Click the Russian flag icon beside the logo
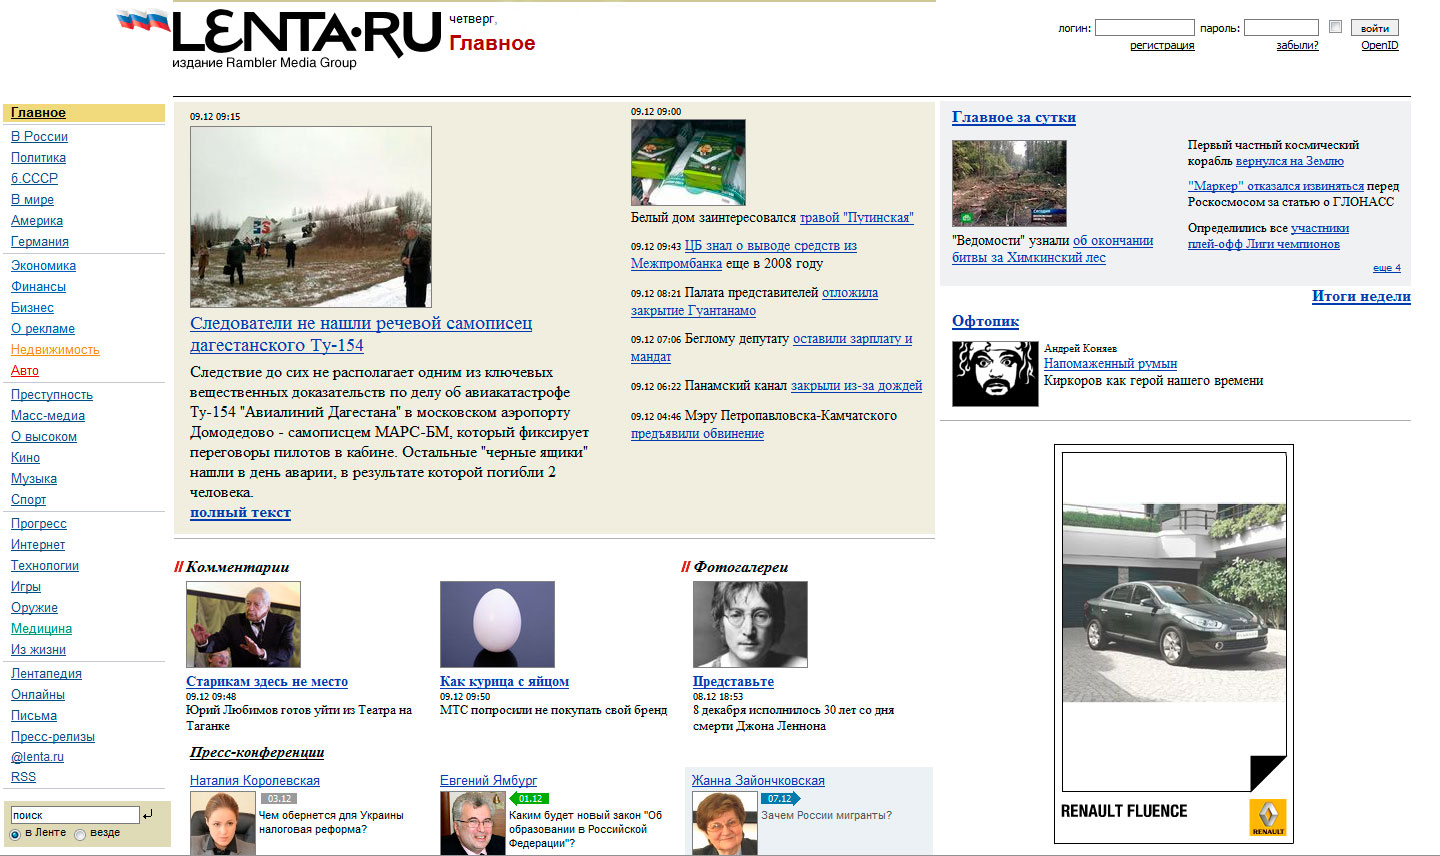 143,20
